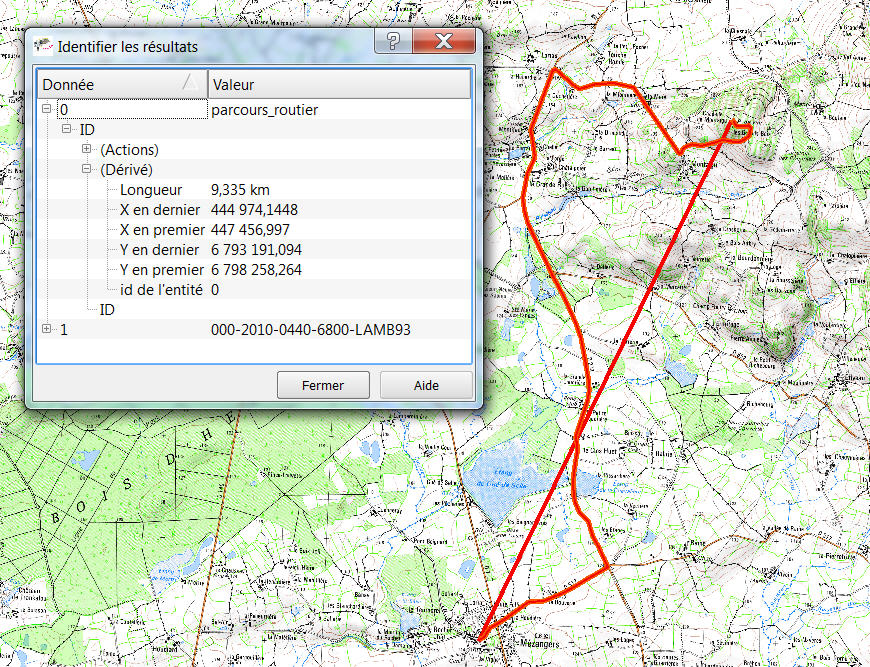Expand the (Actions) node
Image resolution: width=870 pixels, height=667 pixels.
87,150
